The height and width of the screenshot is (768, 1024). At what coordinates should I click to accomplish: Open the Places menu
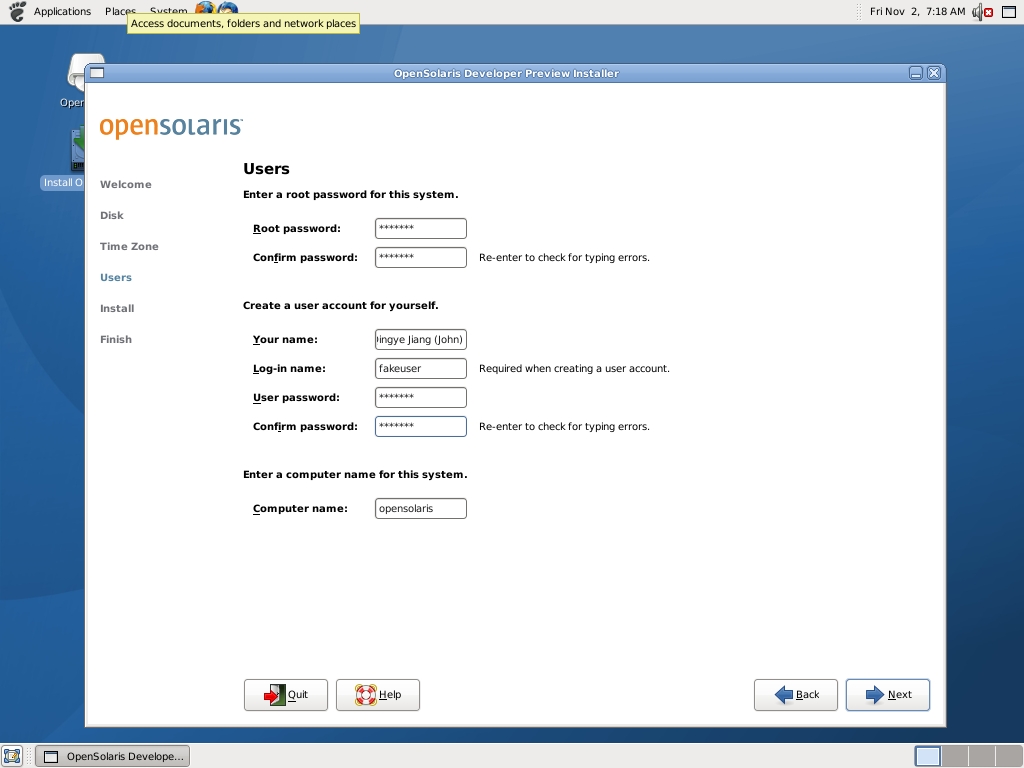pos(120,12)
